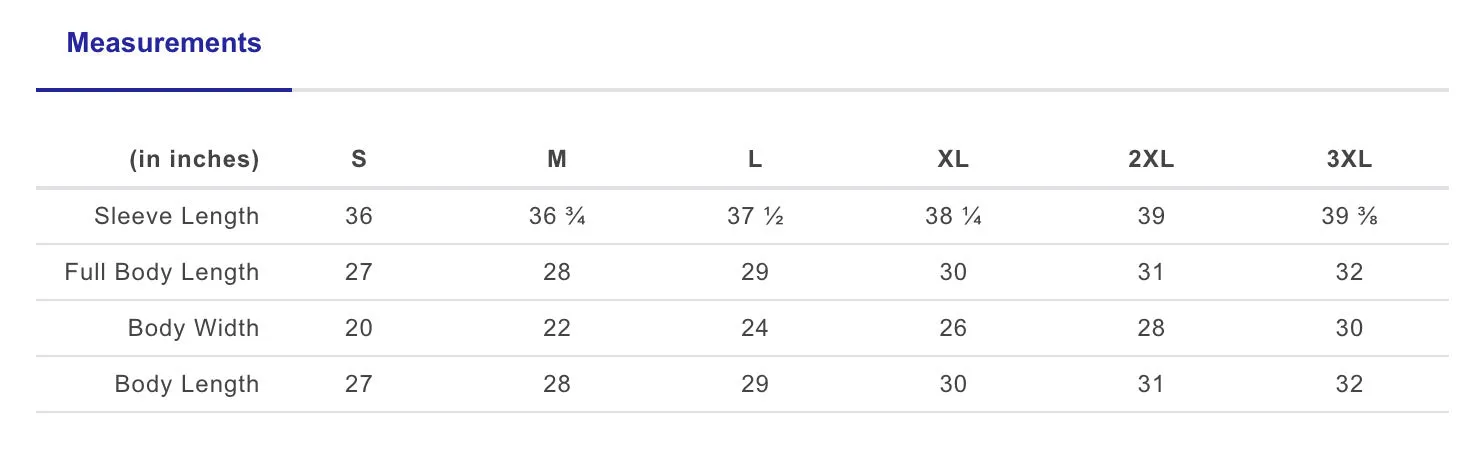This screenshot has height=460, width=1480.
Task: Select the 3XL size column header
Action: (x=1349, y=160)
